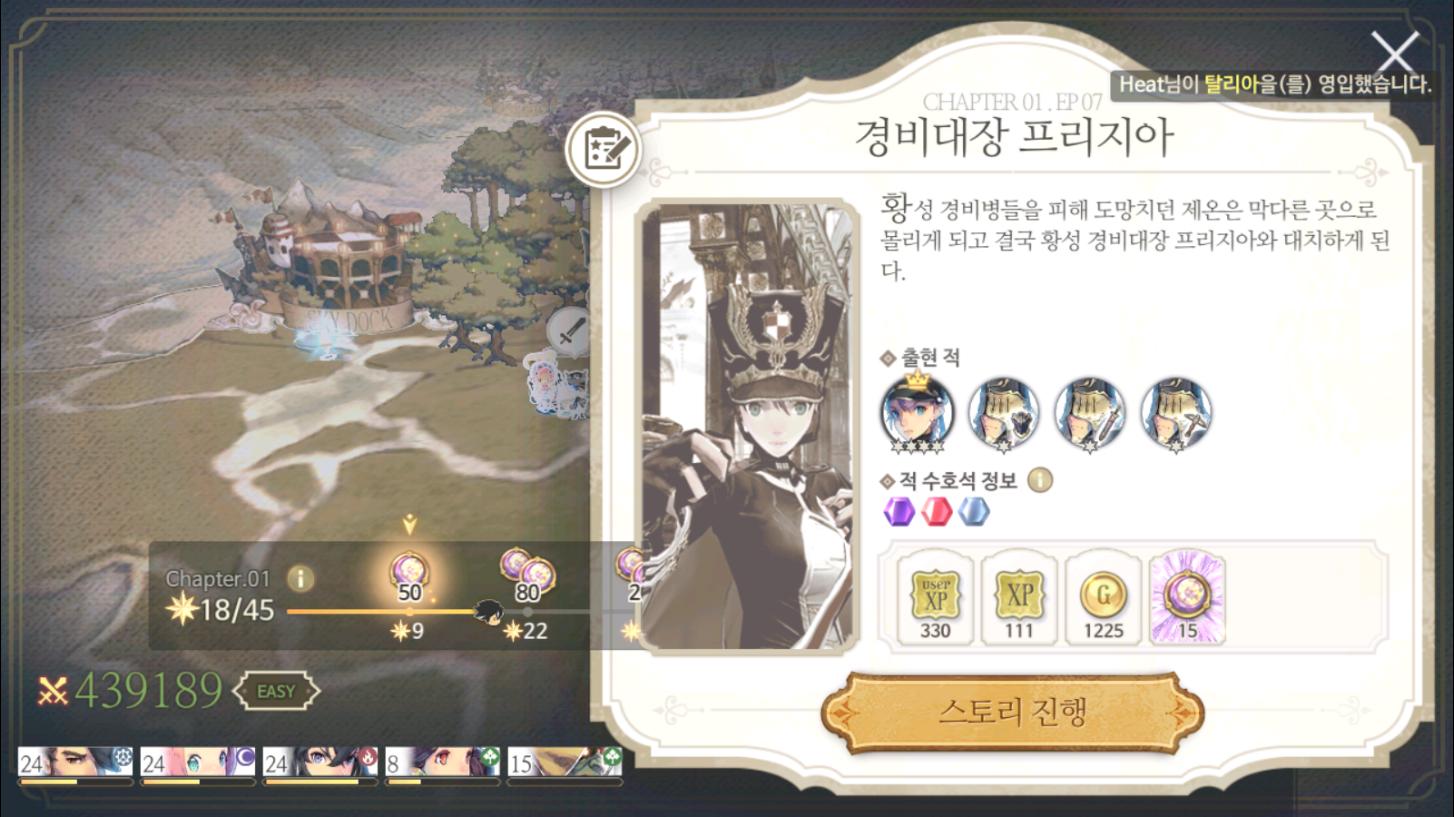Open the quest checklist notepad icon
Viewport: 1454px width, 817px height.
pos(603,150)
